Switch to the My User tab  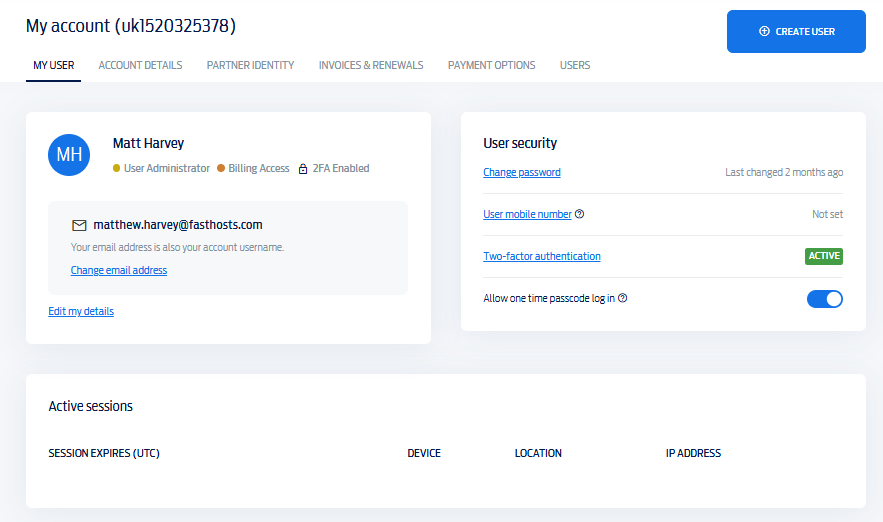53,65
